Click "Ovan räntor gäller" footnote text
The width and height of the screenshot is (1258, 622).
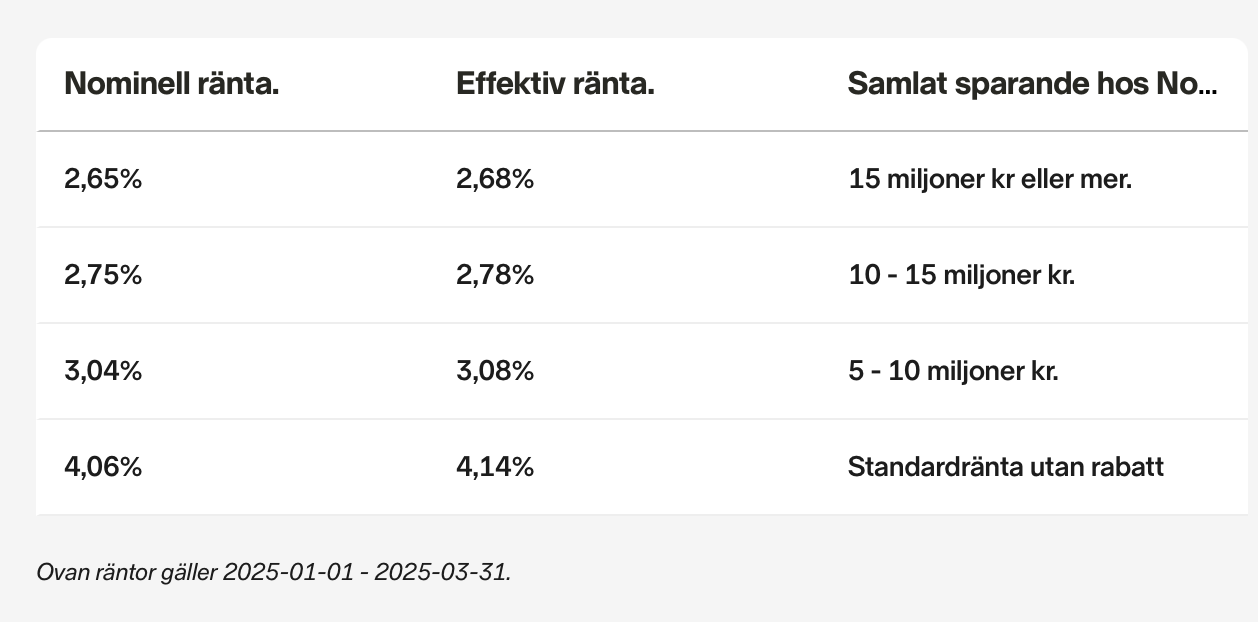pos(127,573)
